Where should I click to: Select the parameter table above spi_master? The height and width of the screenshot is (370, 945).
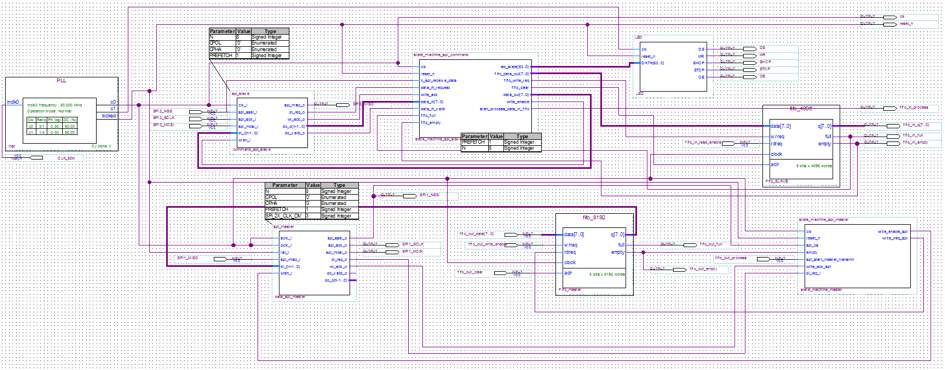point(312,201)
